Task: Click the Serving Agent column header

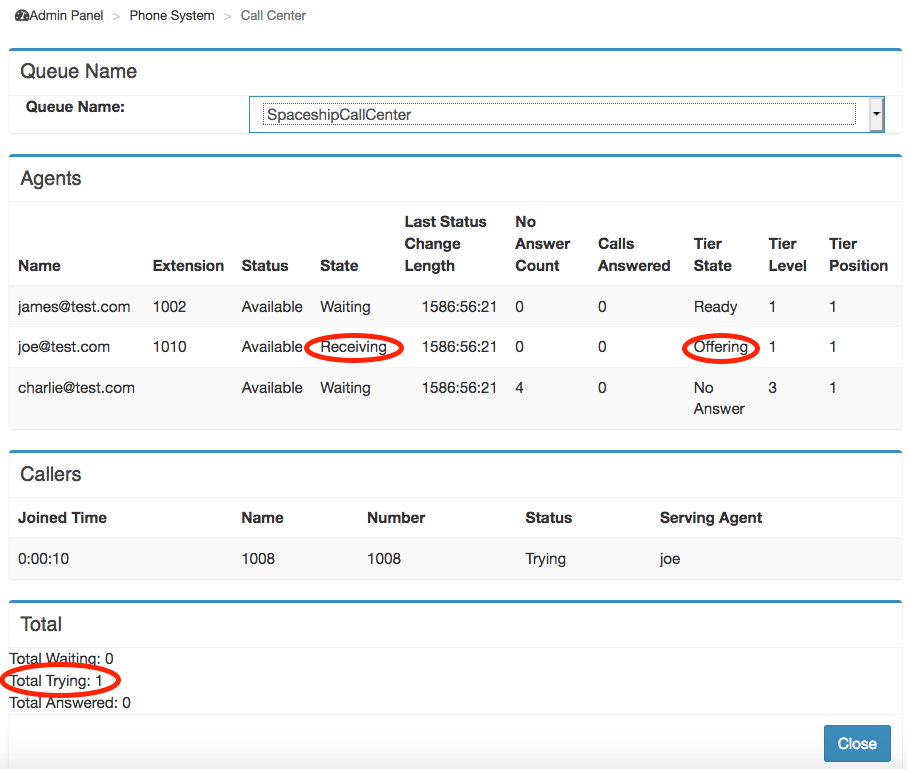Action: [x=711, y=517]
